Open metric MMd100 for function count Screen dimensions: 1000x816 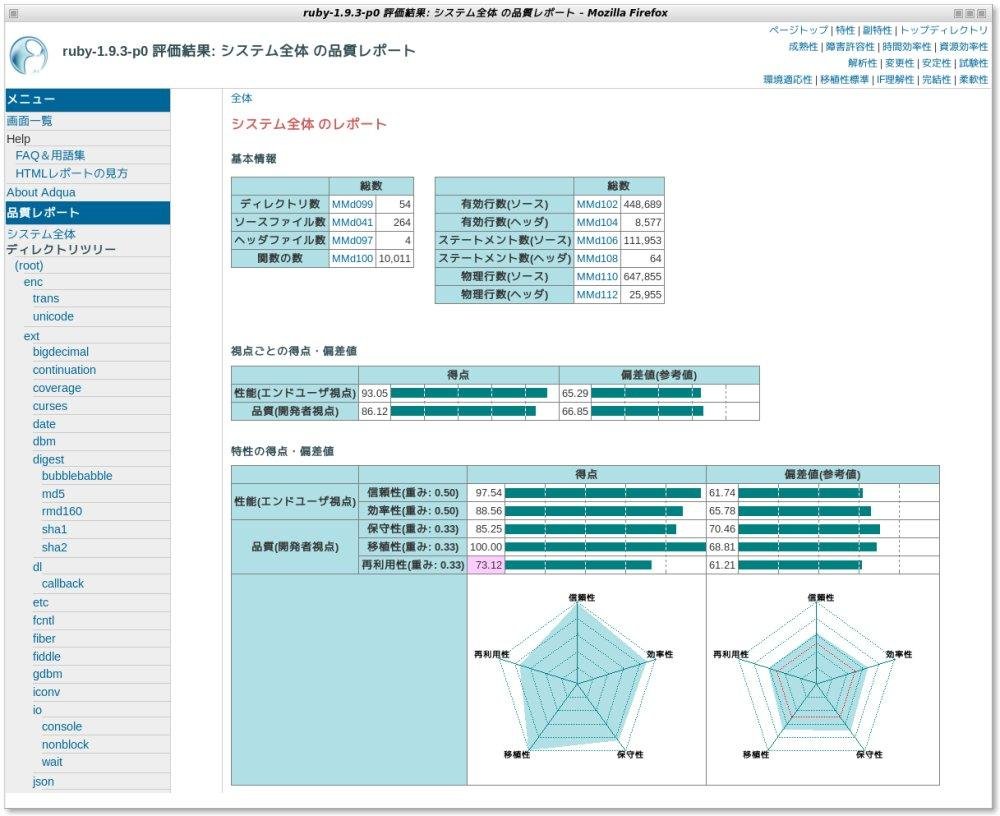(x=352, y=258)
